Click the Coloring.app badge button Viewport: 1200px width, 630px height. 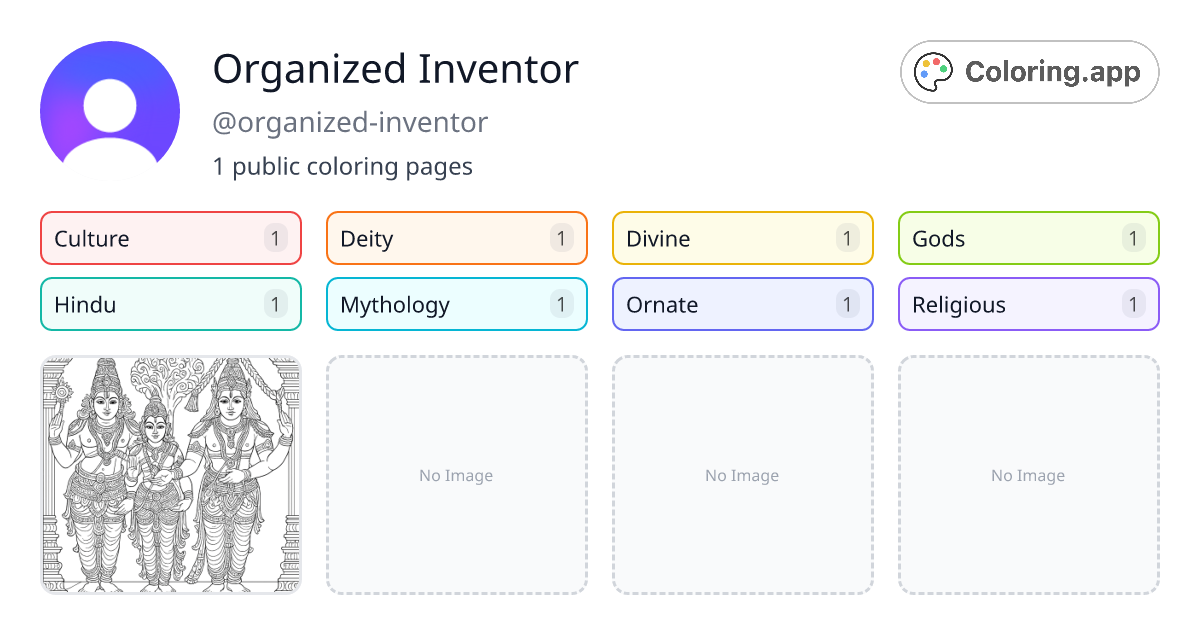[x=1029, y=71]
